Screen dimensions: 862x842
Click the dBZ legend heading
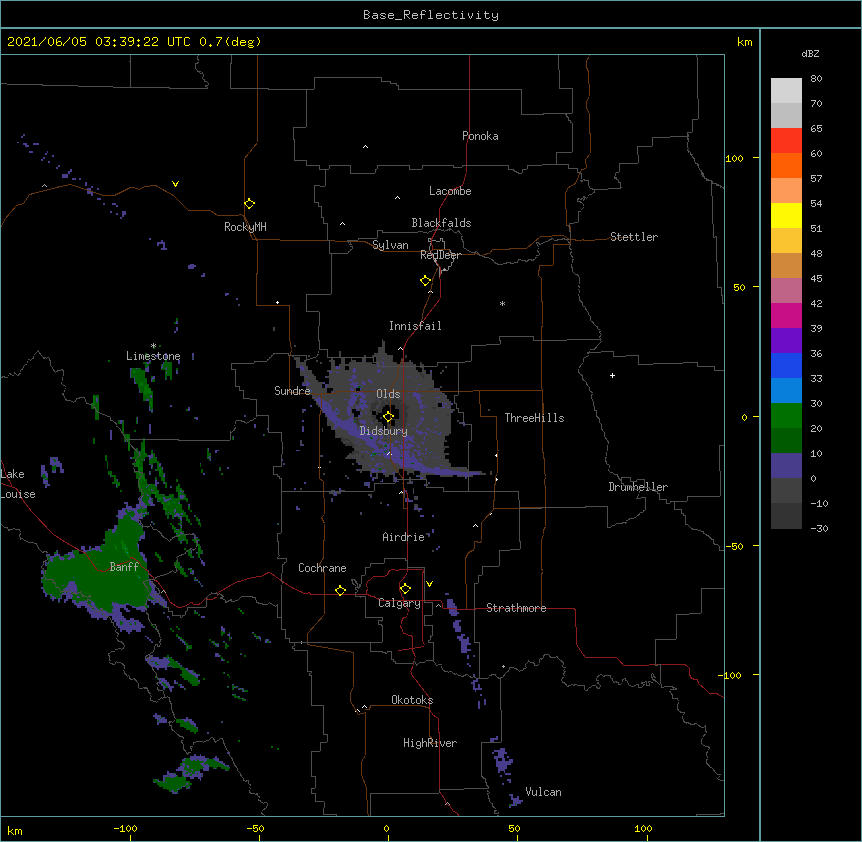click(810, 53)
